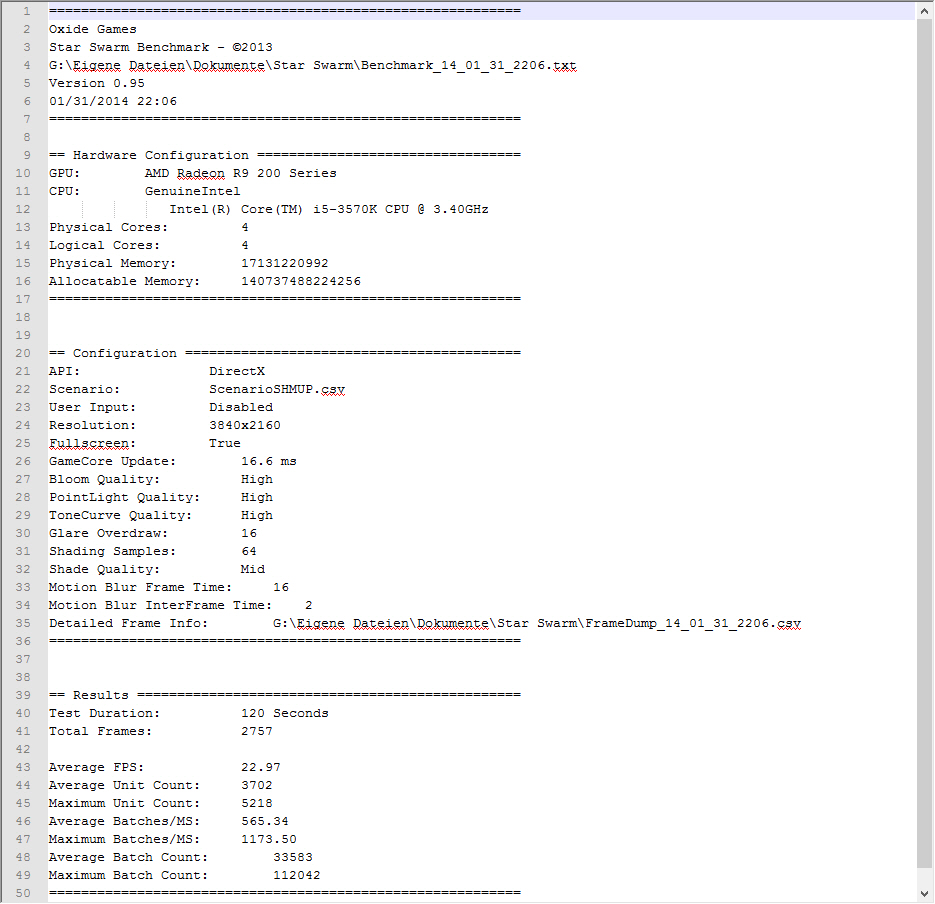935x904 pixels.
Task: Click the API value 'DirectX'
Action: point(237,371)
